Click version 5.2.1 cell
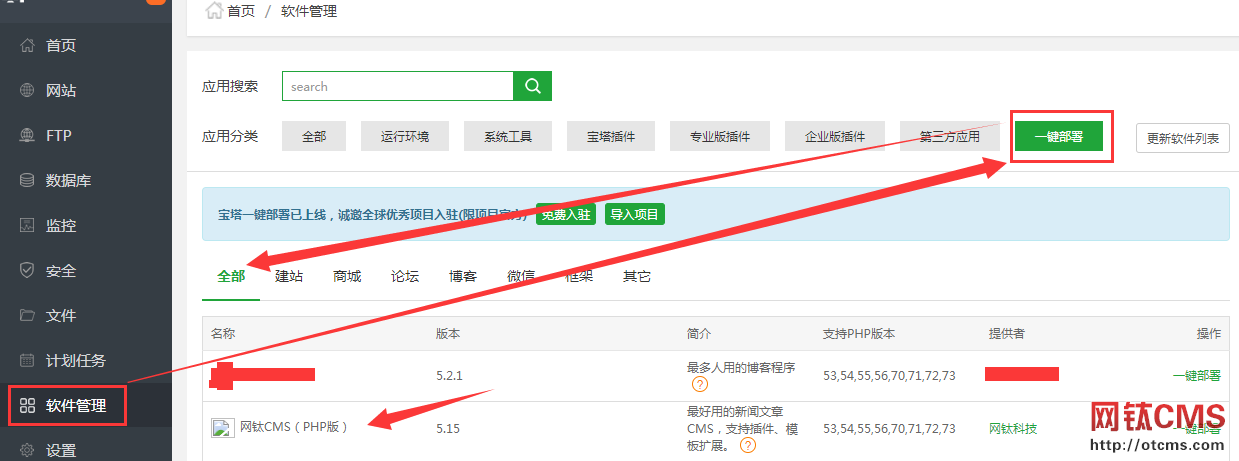This screenshot has width=1239, height=461. (x=450, y=376)
